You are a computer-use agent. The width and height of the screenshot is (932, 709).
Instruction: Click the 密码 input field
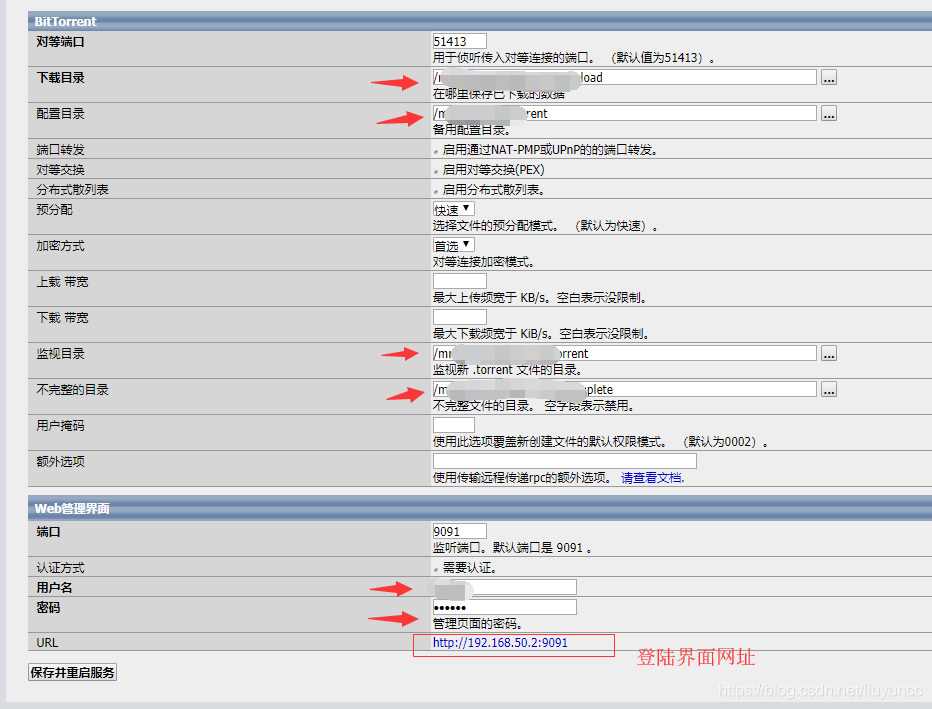tap(505, 607)
